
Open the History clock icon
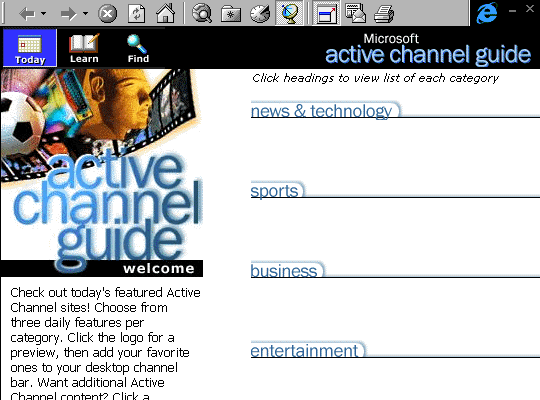click(260, 14)
